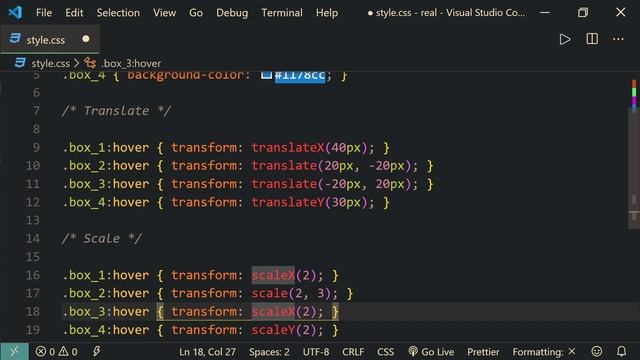Click the remote window indicator icon

click(x=14, y=351)
